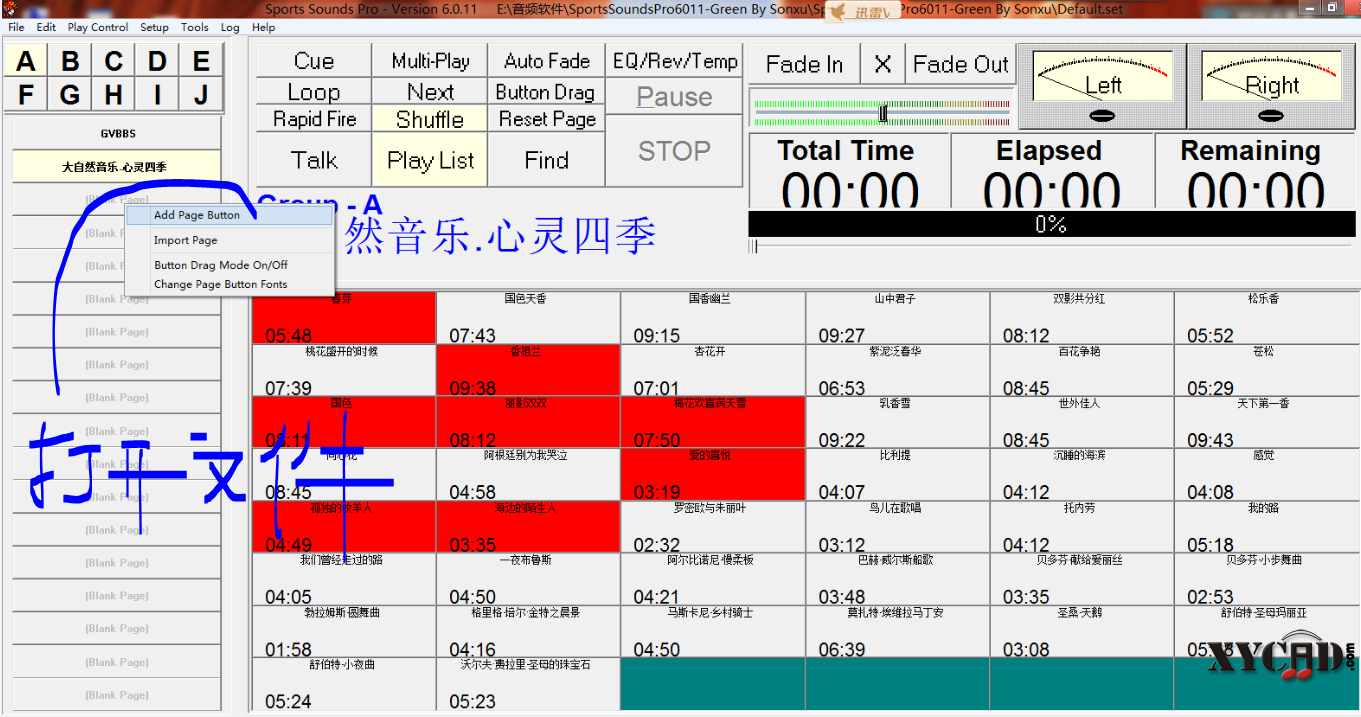Viewport: 1361px width, 717px height.
Task: Toggle the Play List button
Action: coord(430,160)
